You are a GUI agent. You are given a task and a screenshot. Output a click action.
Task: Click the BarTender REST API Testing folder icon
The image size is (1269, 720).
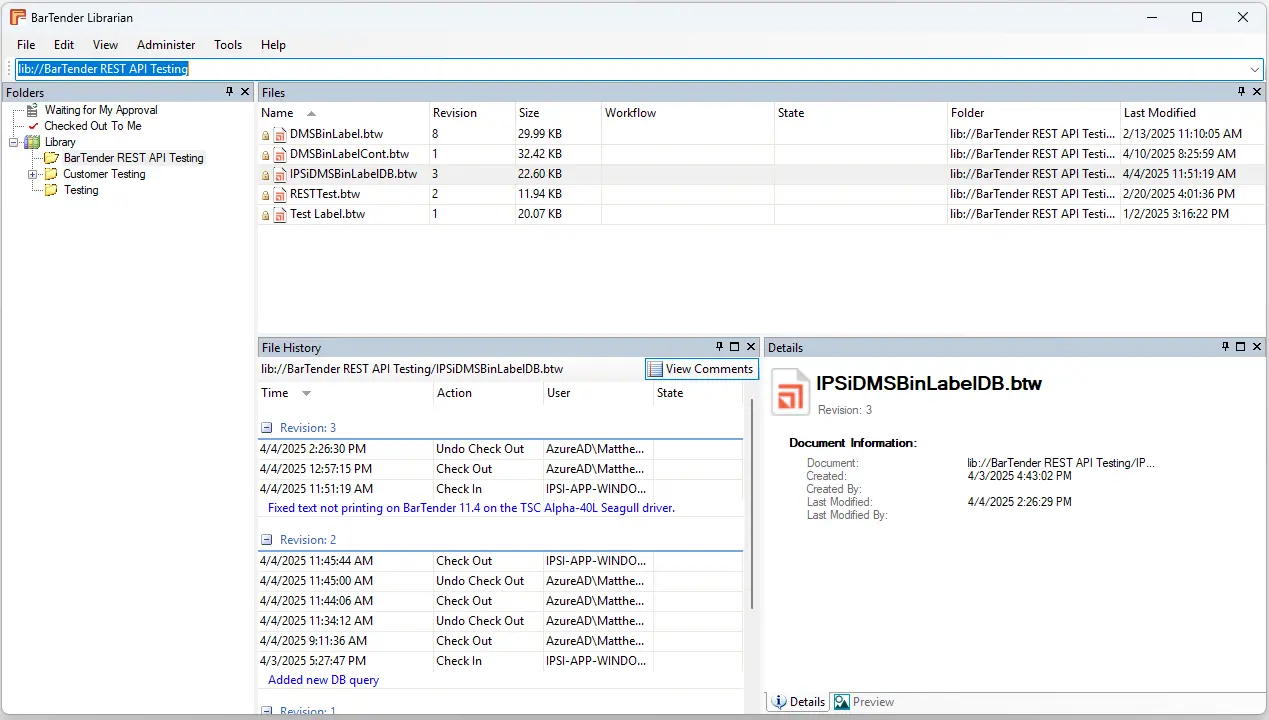point(51,158)
